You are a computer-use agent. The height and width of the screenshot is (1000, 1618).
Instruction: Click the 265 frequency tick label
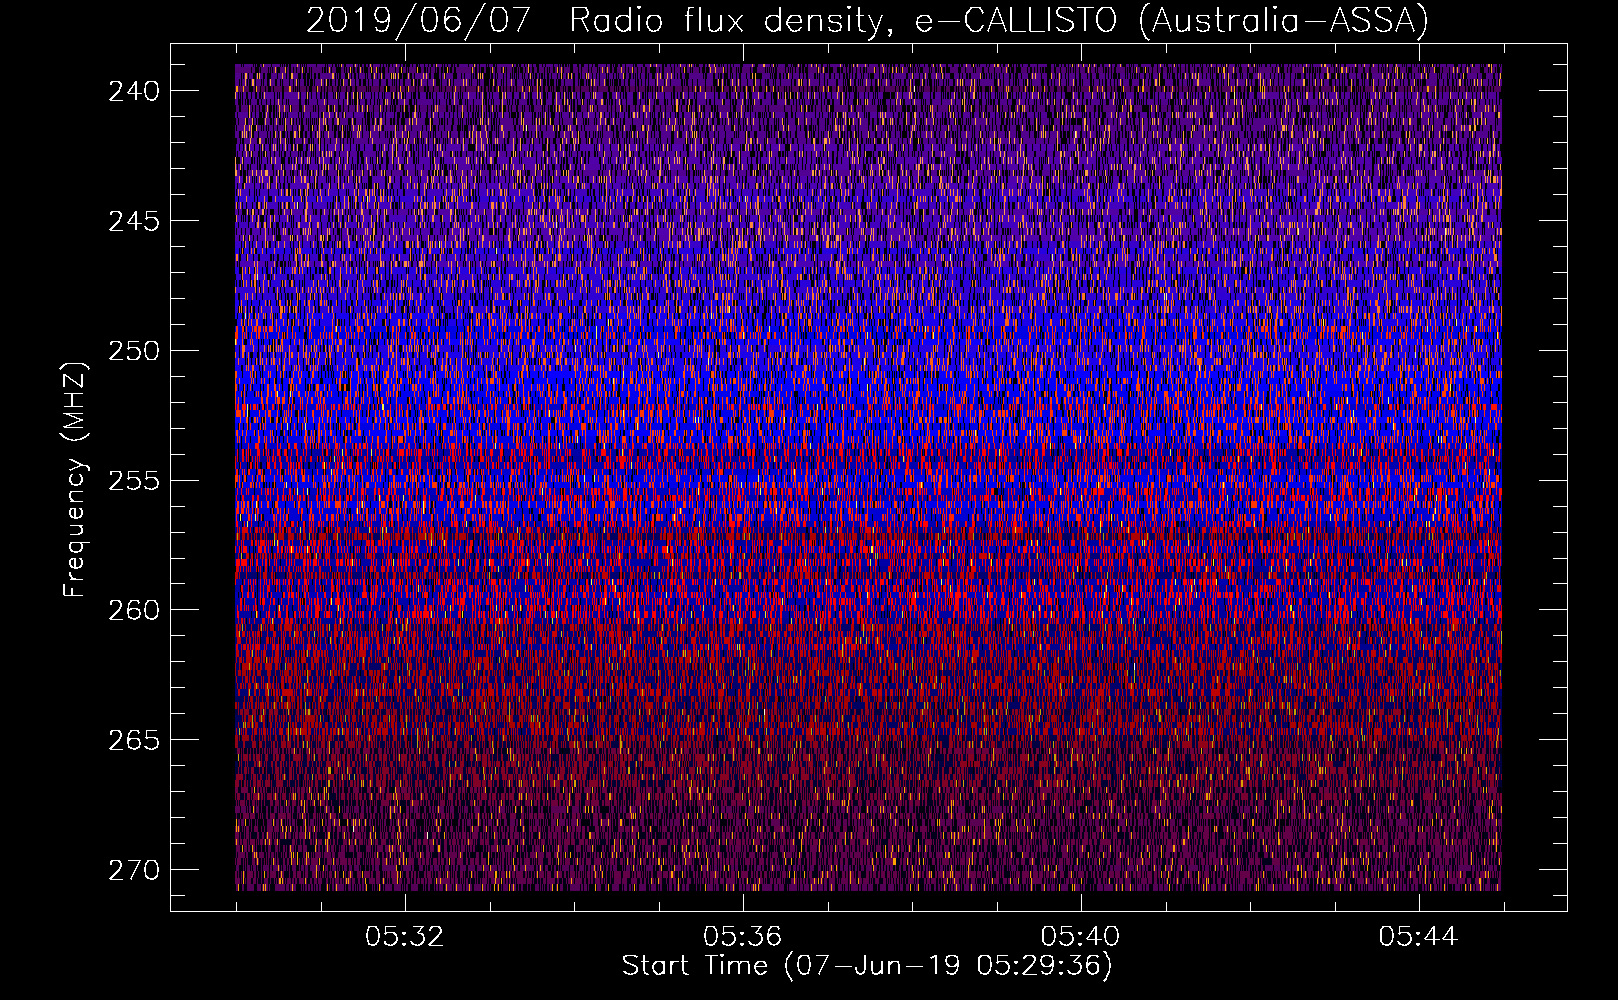134,740
